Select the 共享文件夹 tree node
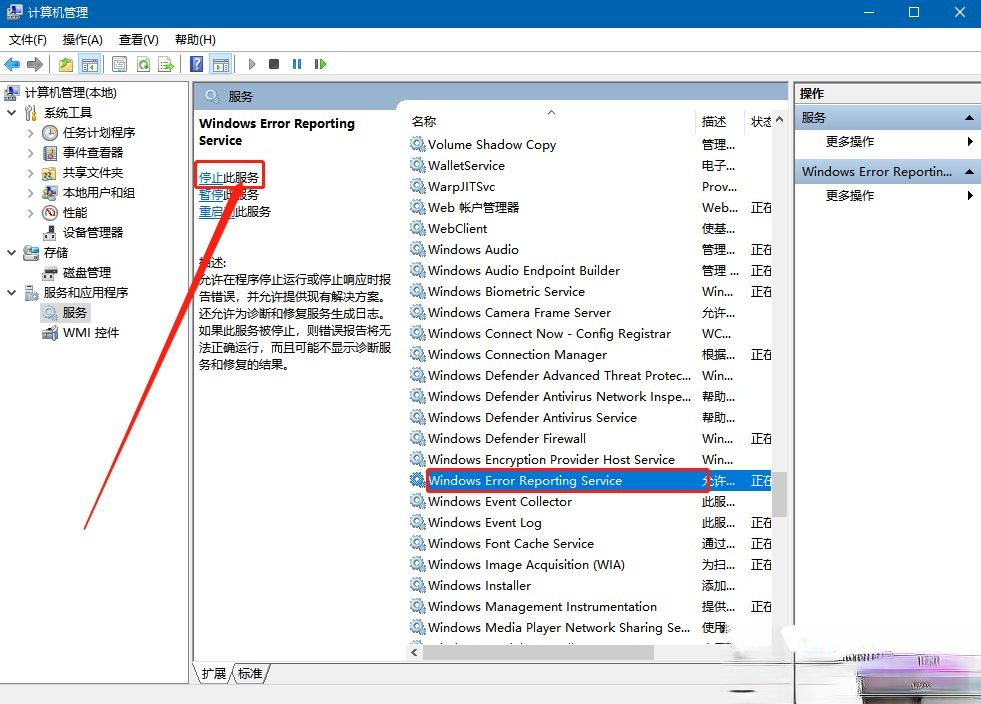981x704 pixels. coord(93,173)
